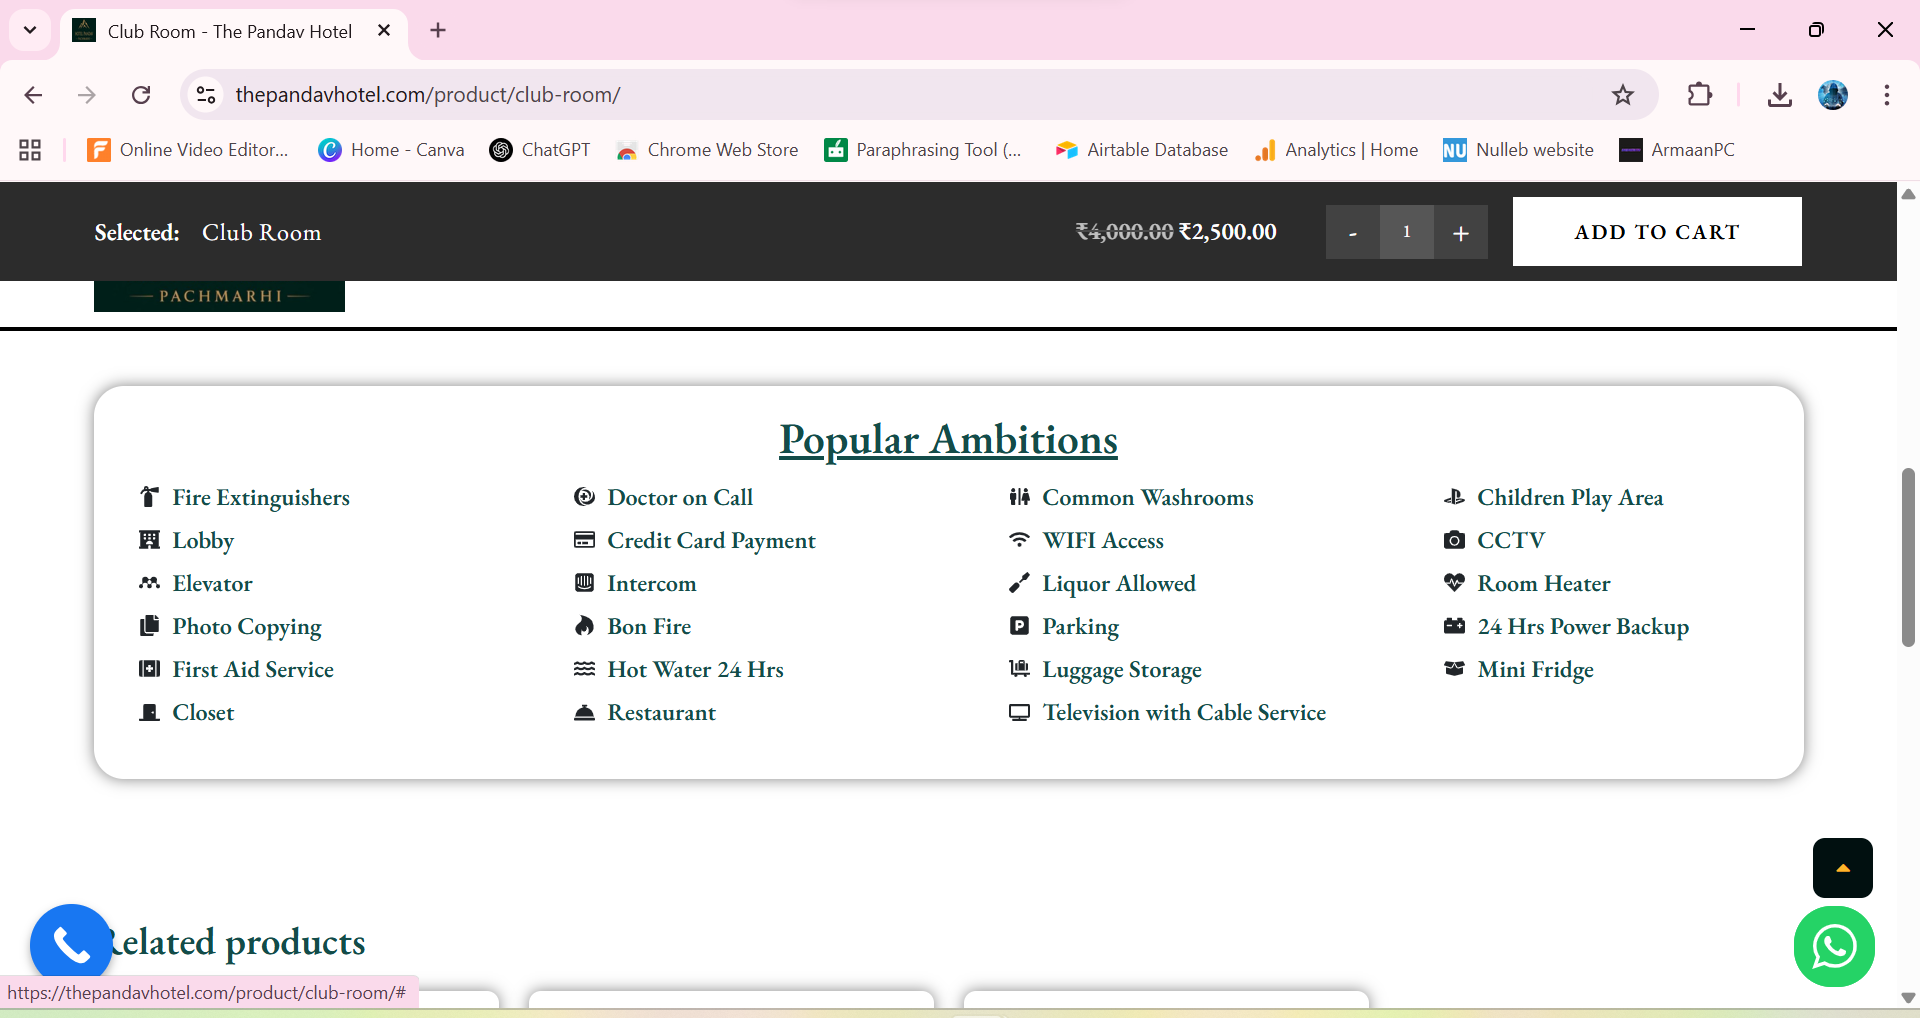Click the scroll-to-top arrow button
Screen dimensions: 1920x1018
pos(1842,868)
